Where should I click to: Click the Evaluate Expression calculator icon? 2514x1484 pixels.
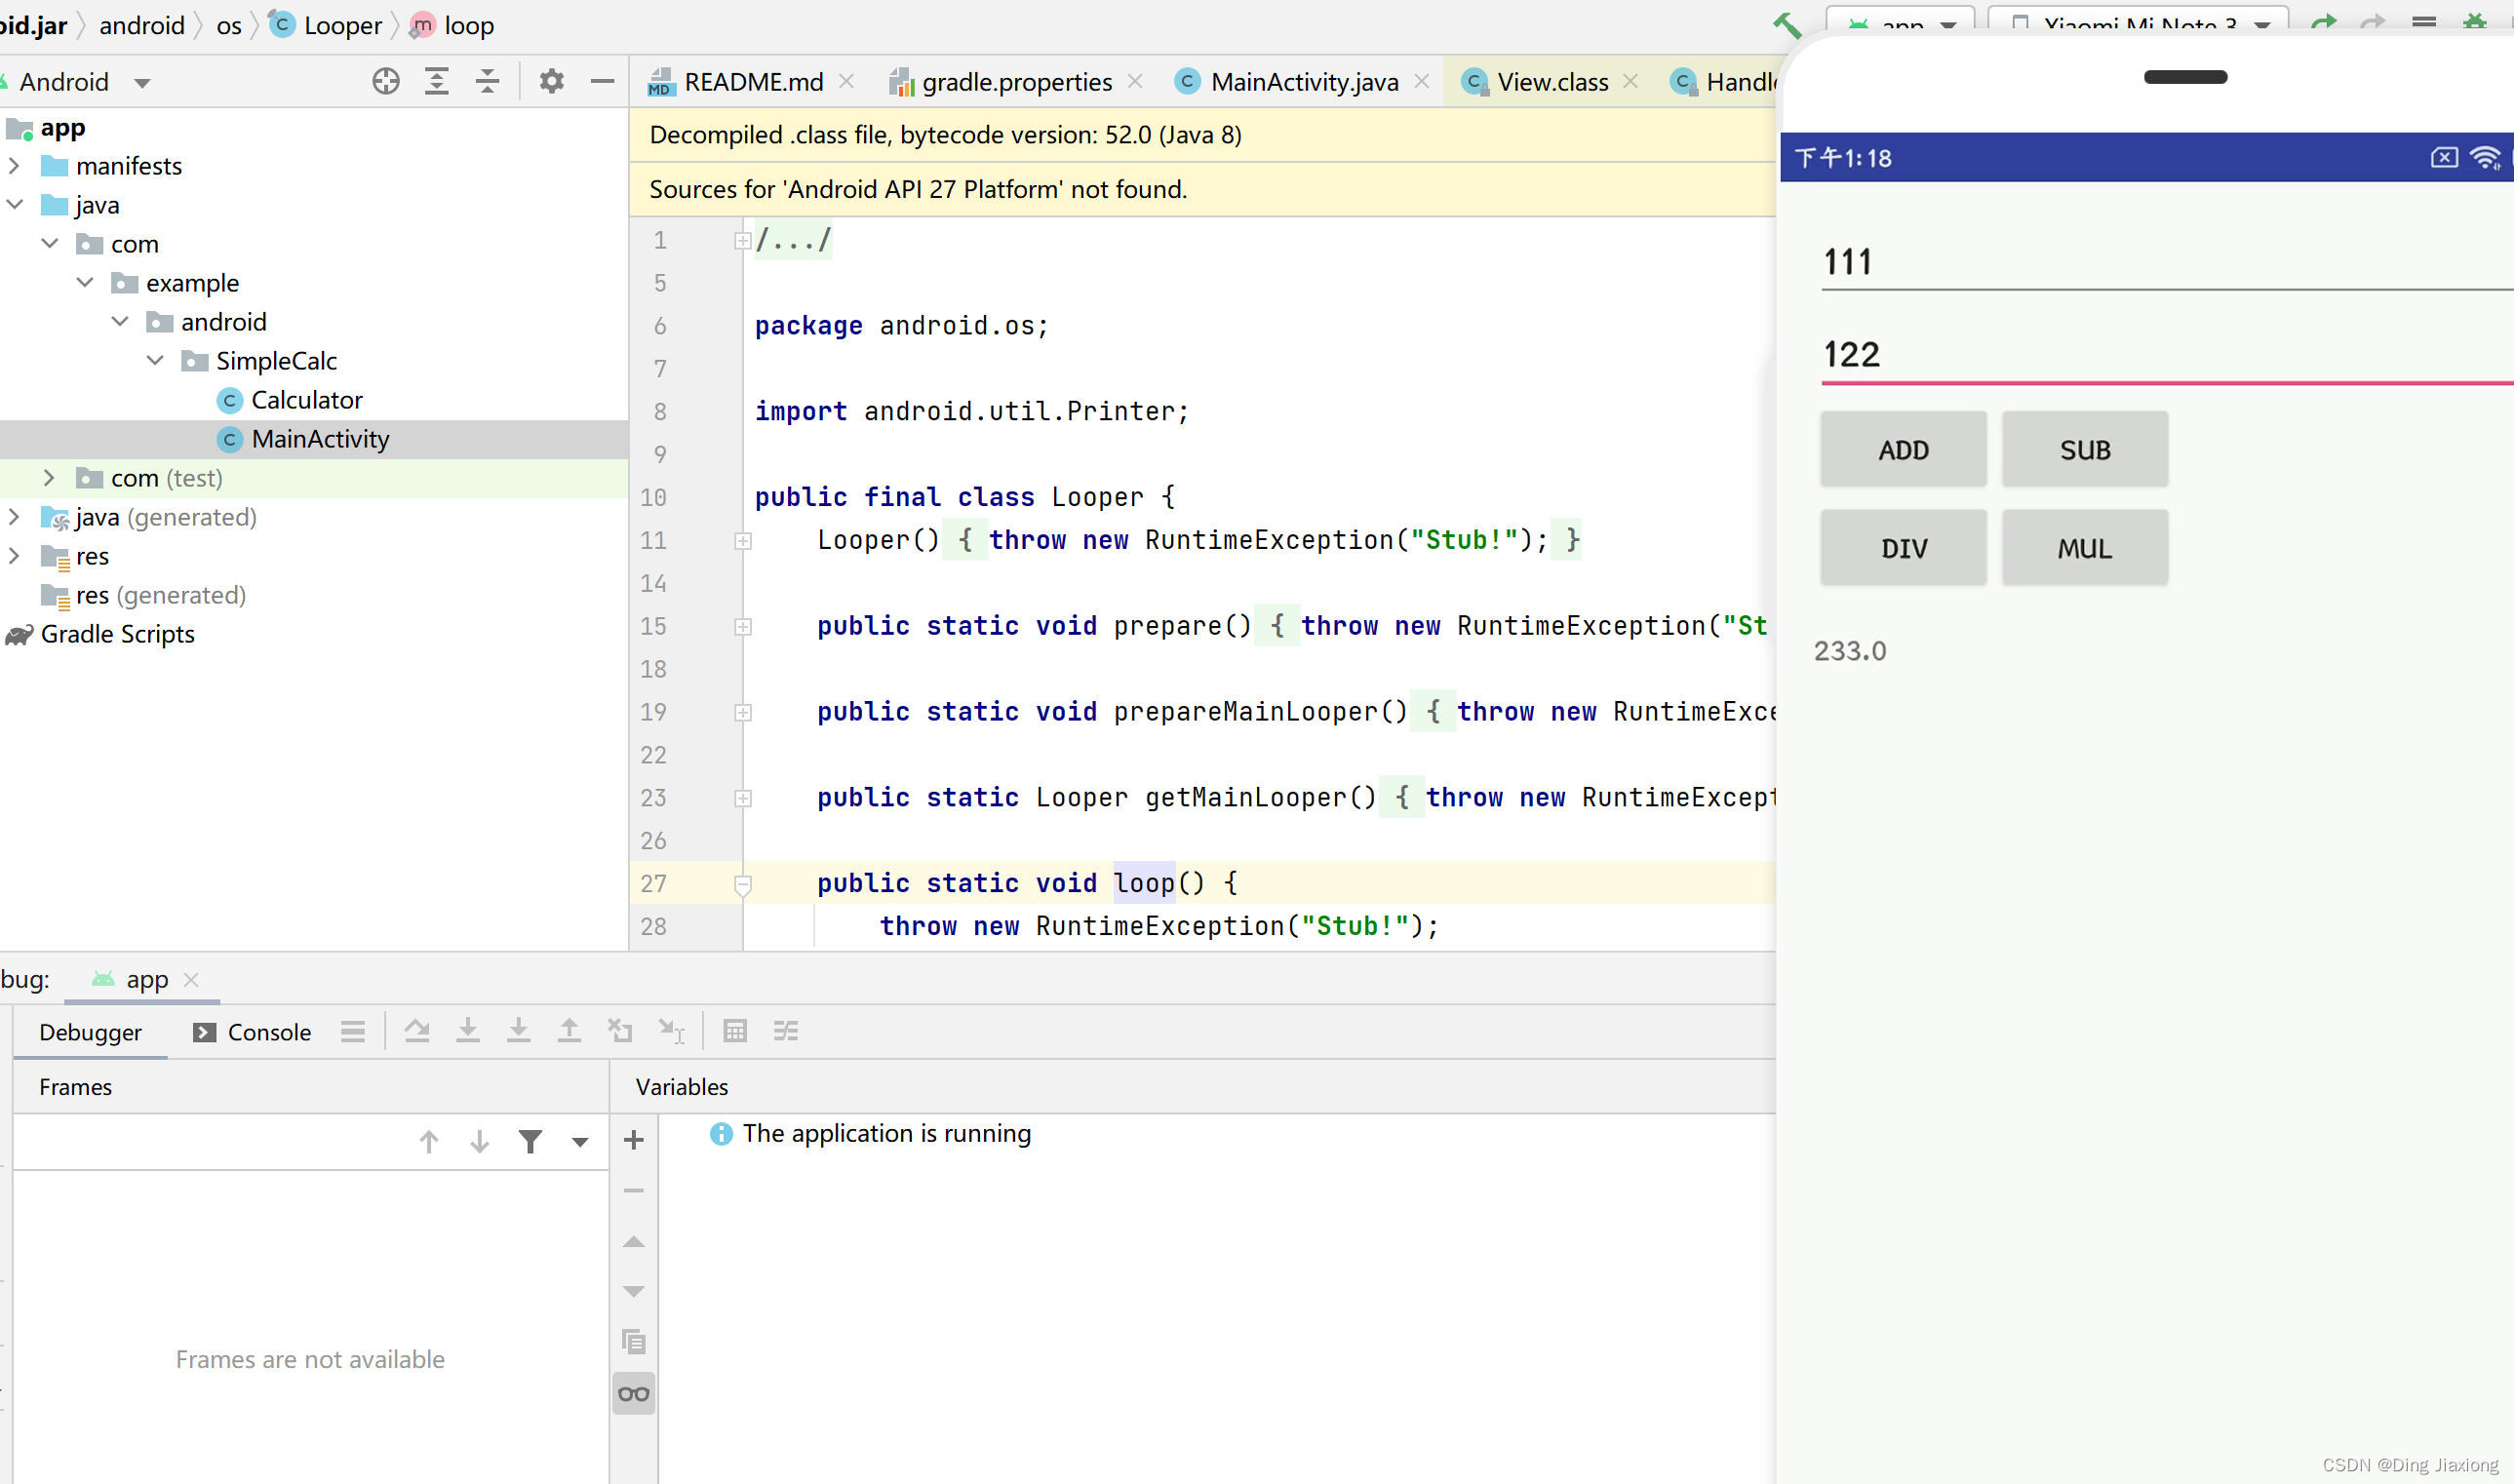coord(735,1031)
